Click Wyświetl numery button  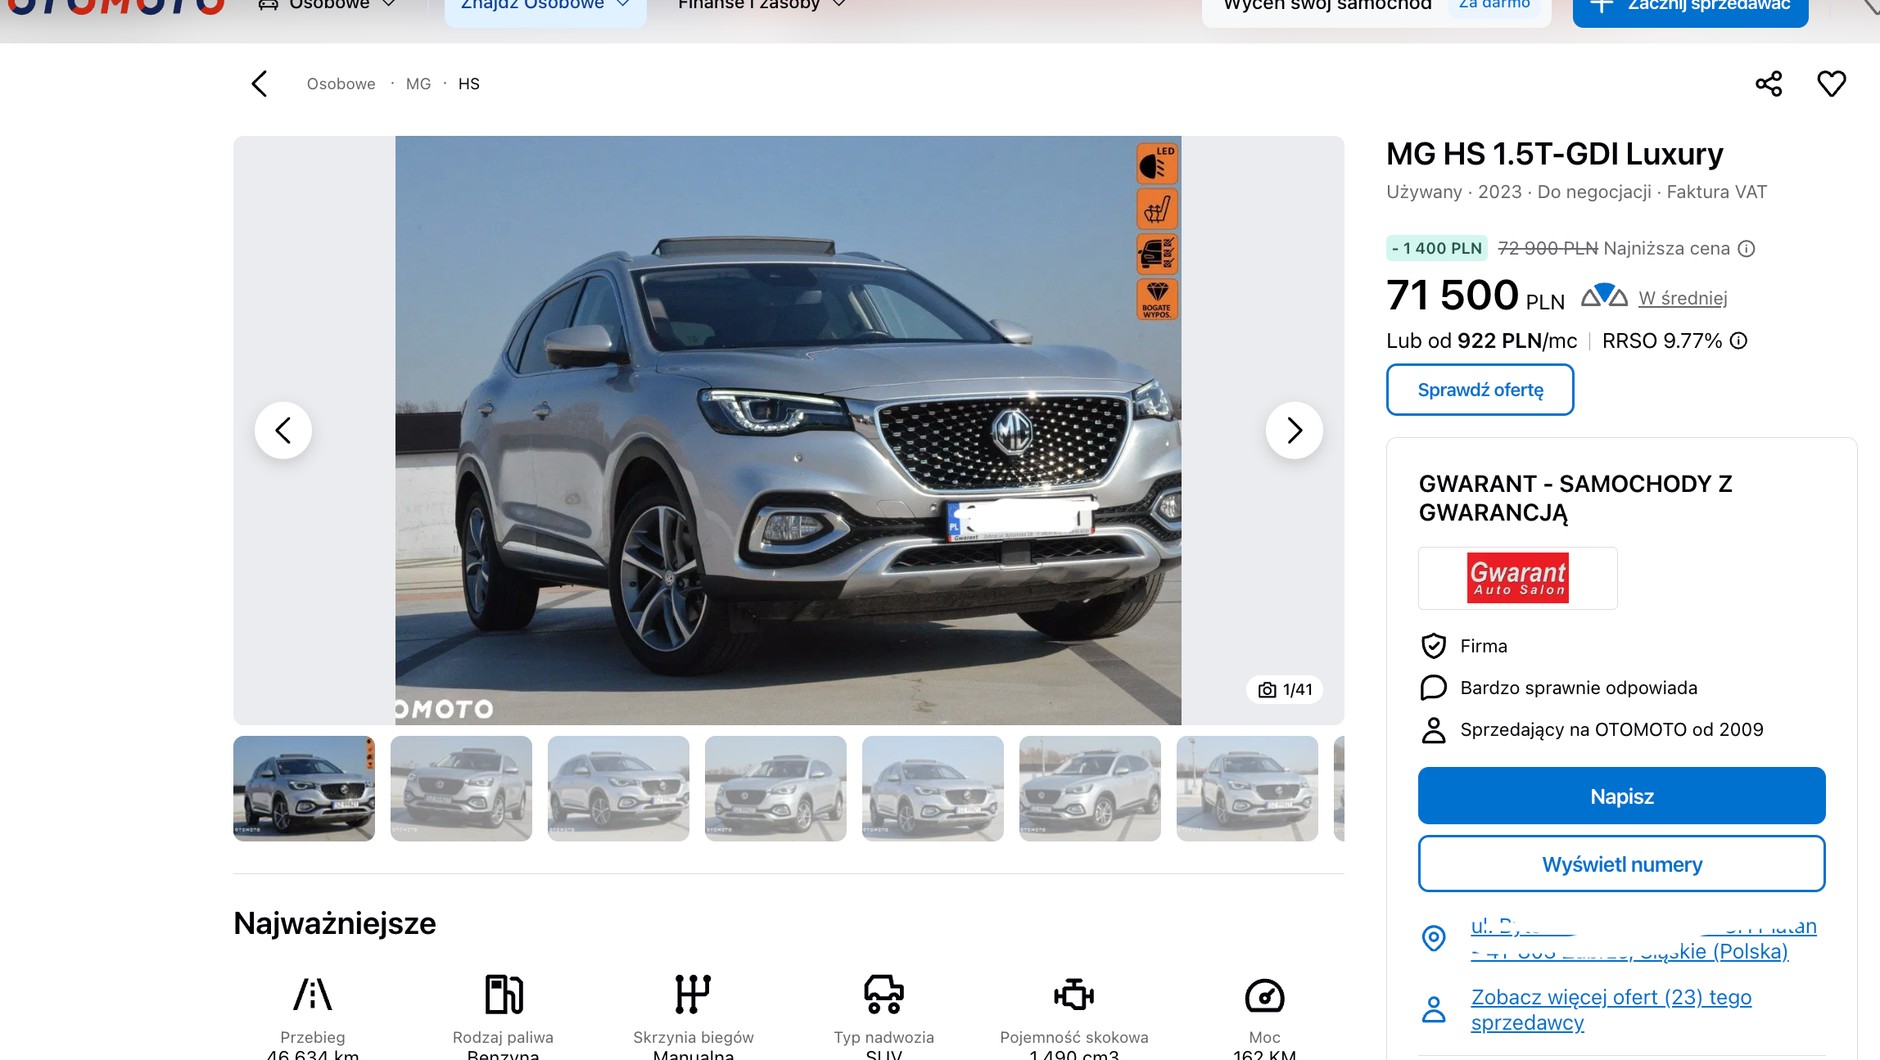pyautogui.click(x=1621, y=864)
